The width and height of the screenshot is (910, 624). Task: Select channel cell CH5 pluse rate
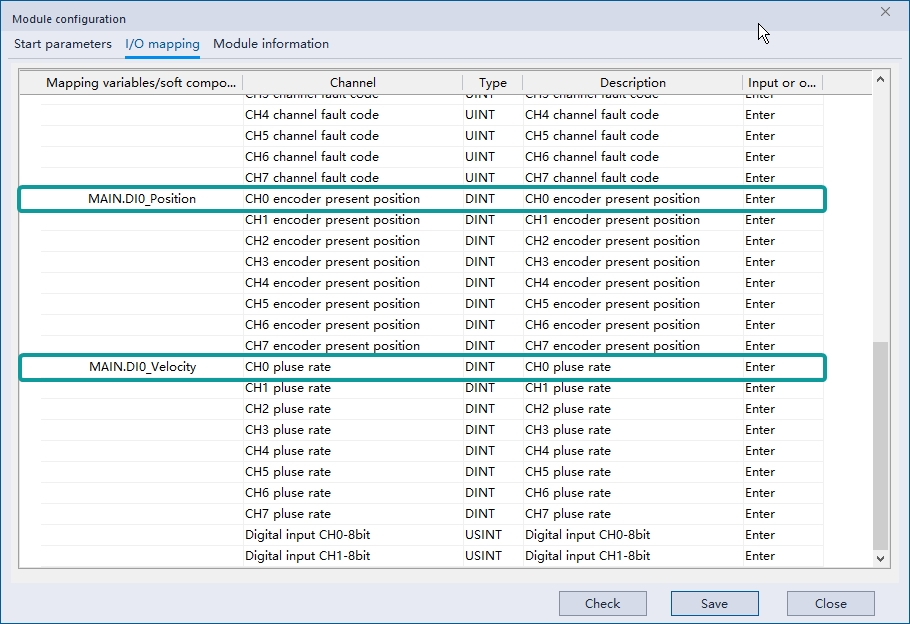[x=353, y=472]
